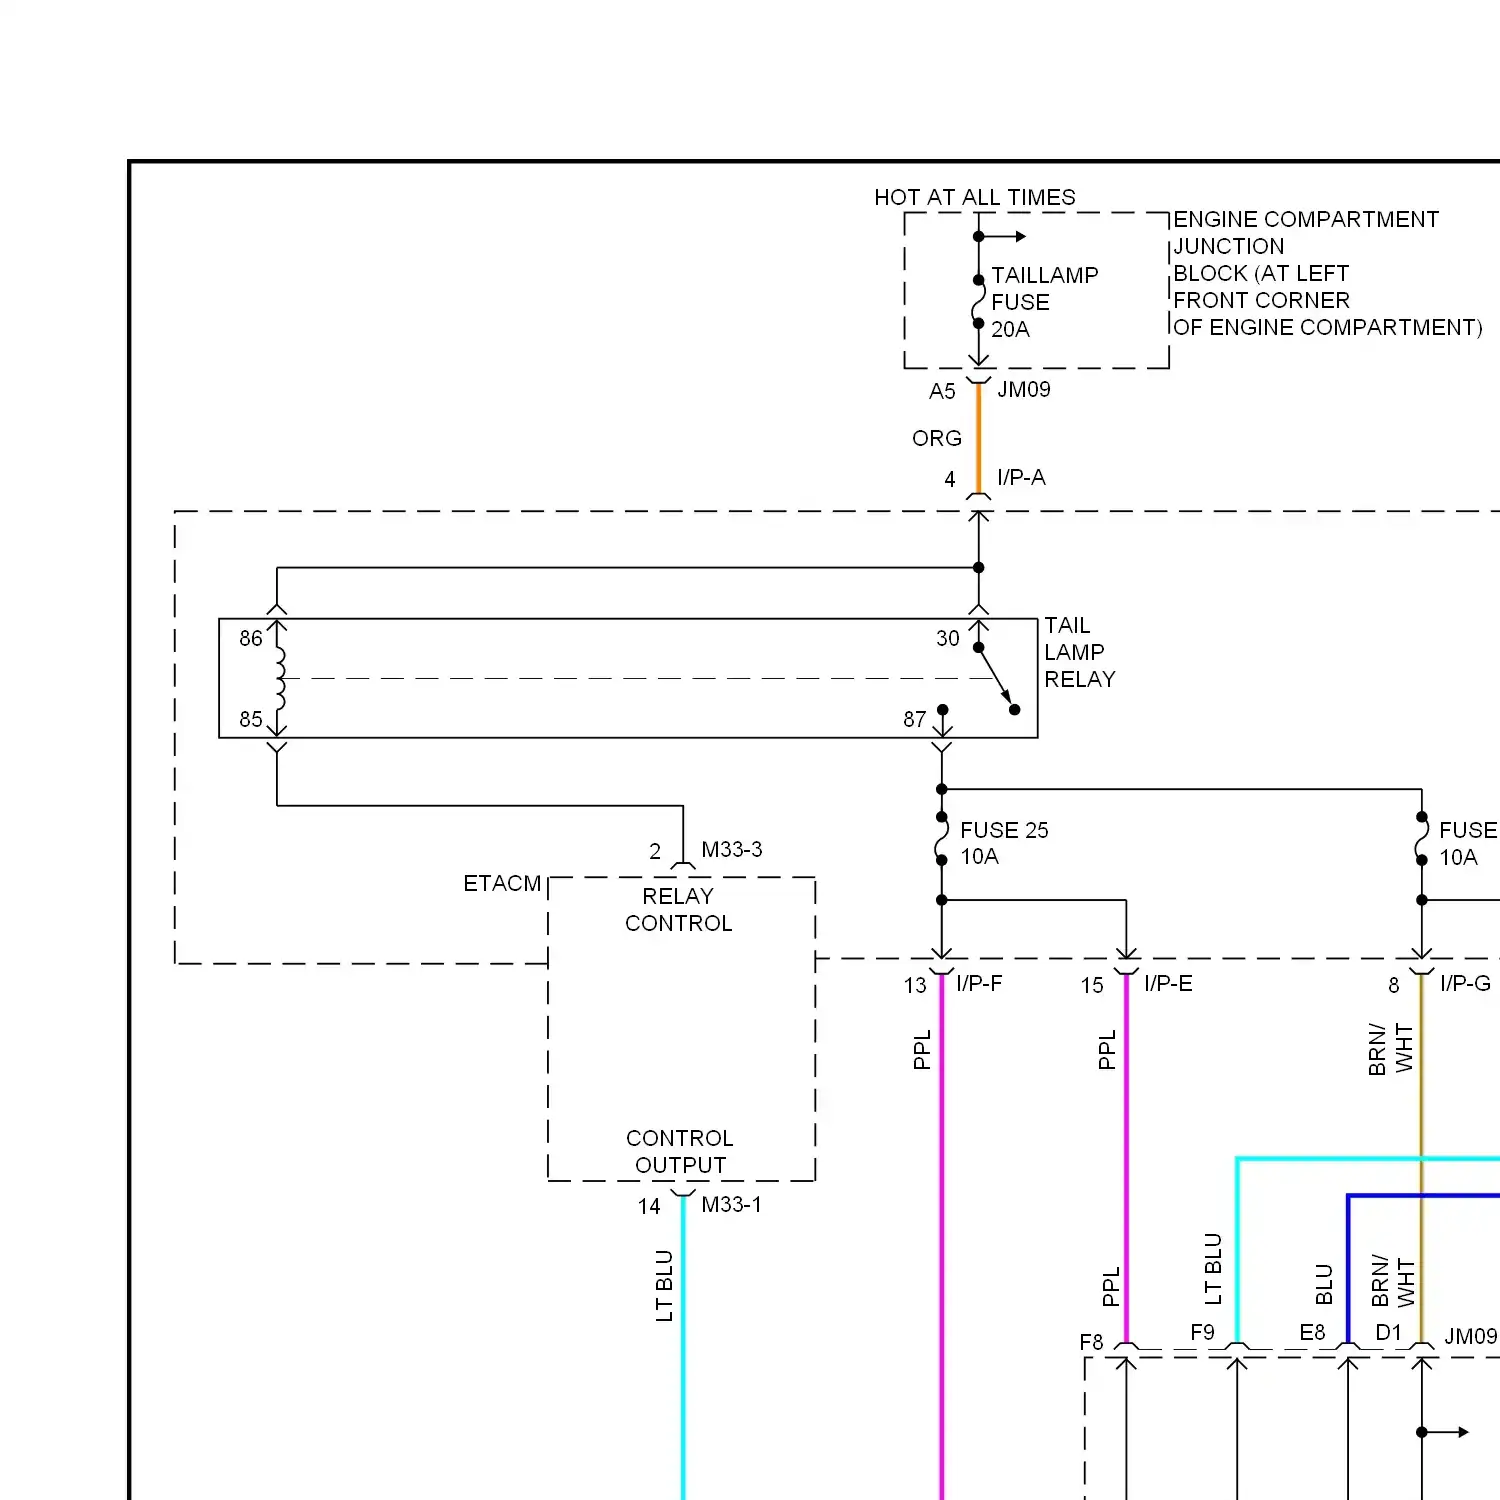Screen dimensions: 1500x1500
Task: Click relay terminal number 86
Action: pos(251,638)
